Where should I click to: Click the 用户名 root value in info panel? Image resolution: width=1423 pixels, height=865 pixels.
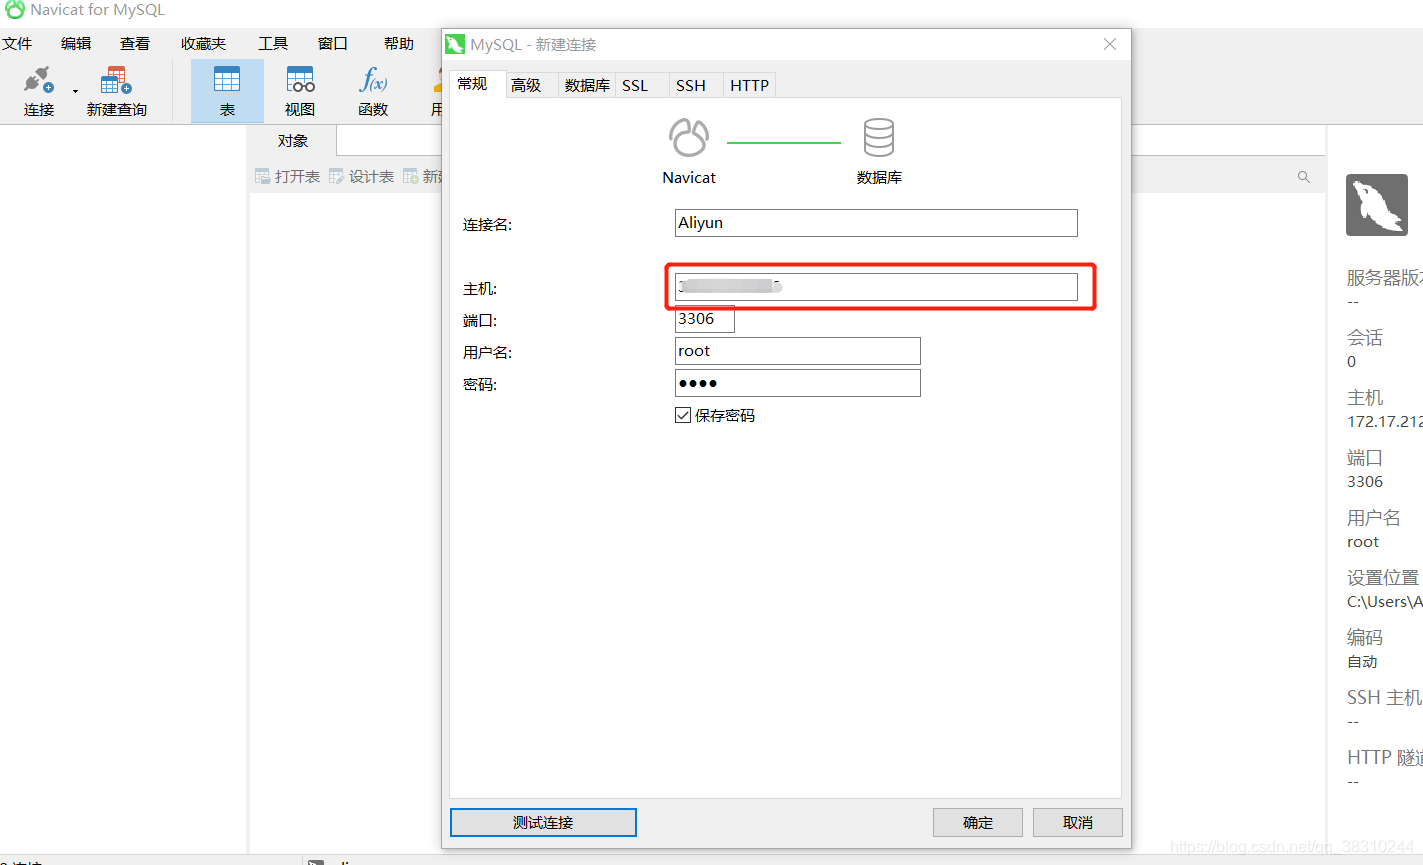(1363, 542)
